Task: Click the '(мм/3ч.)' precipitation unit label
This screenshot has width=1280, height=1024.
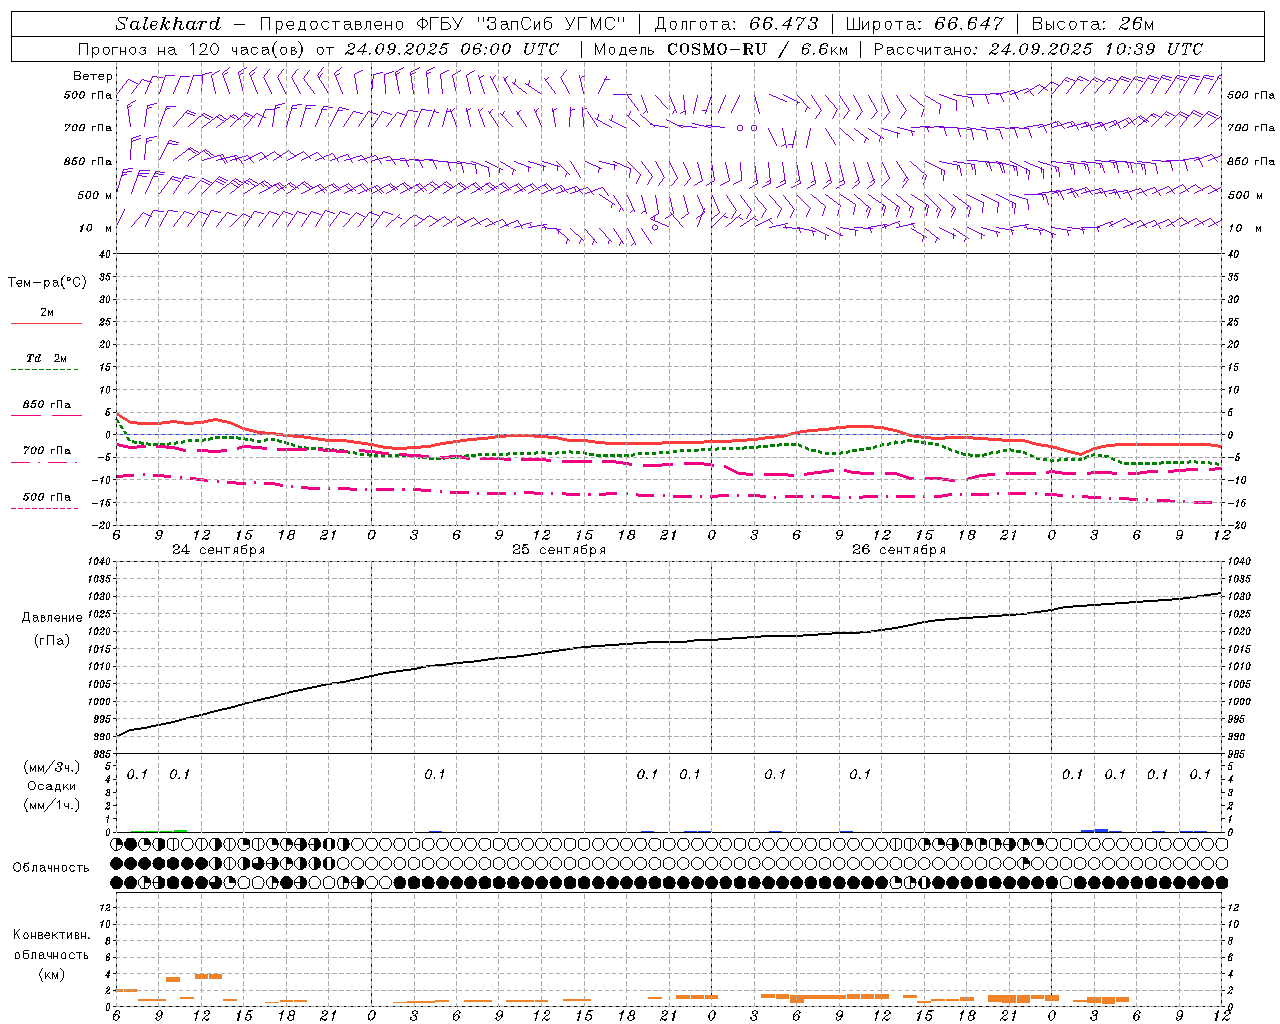Action: pos(53,767)
